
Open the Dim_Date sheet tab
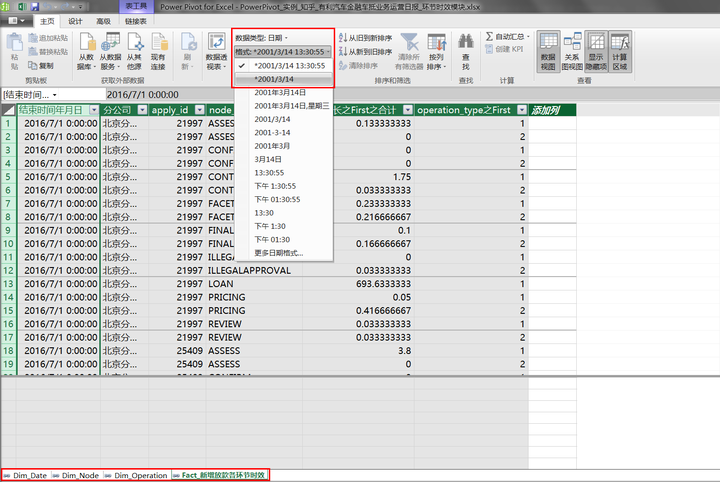(x=26, y=475)
